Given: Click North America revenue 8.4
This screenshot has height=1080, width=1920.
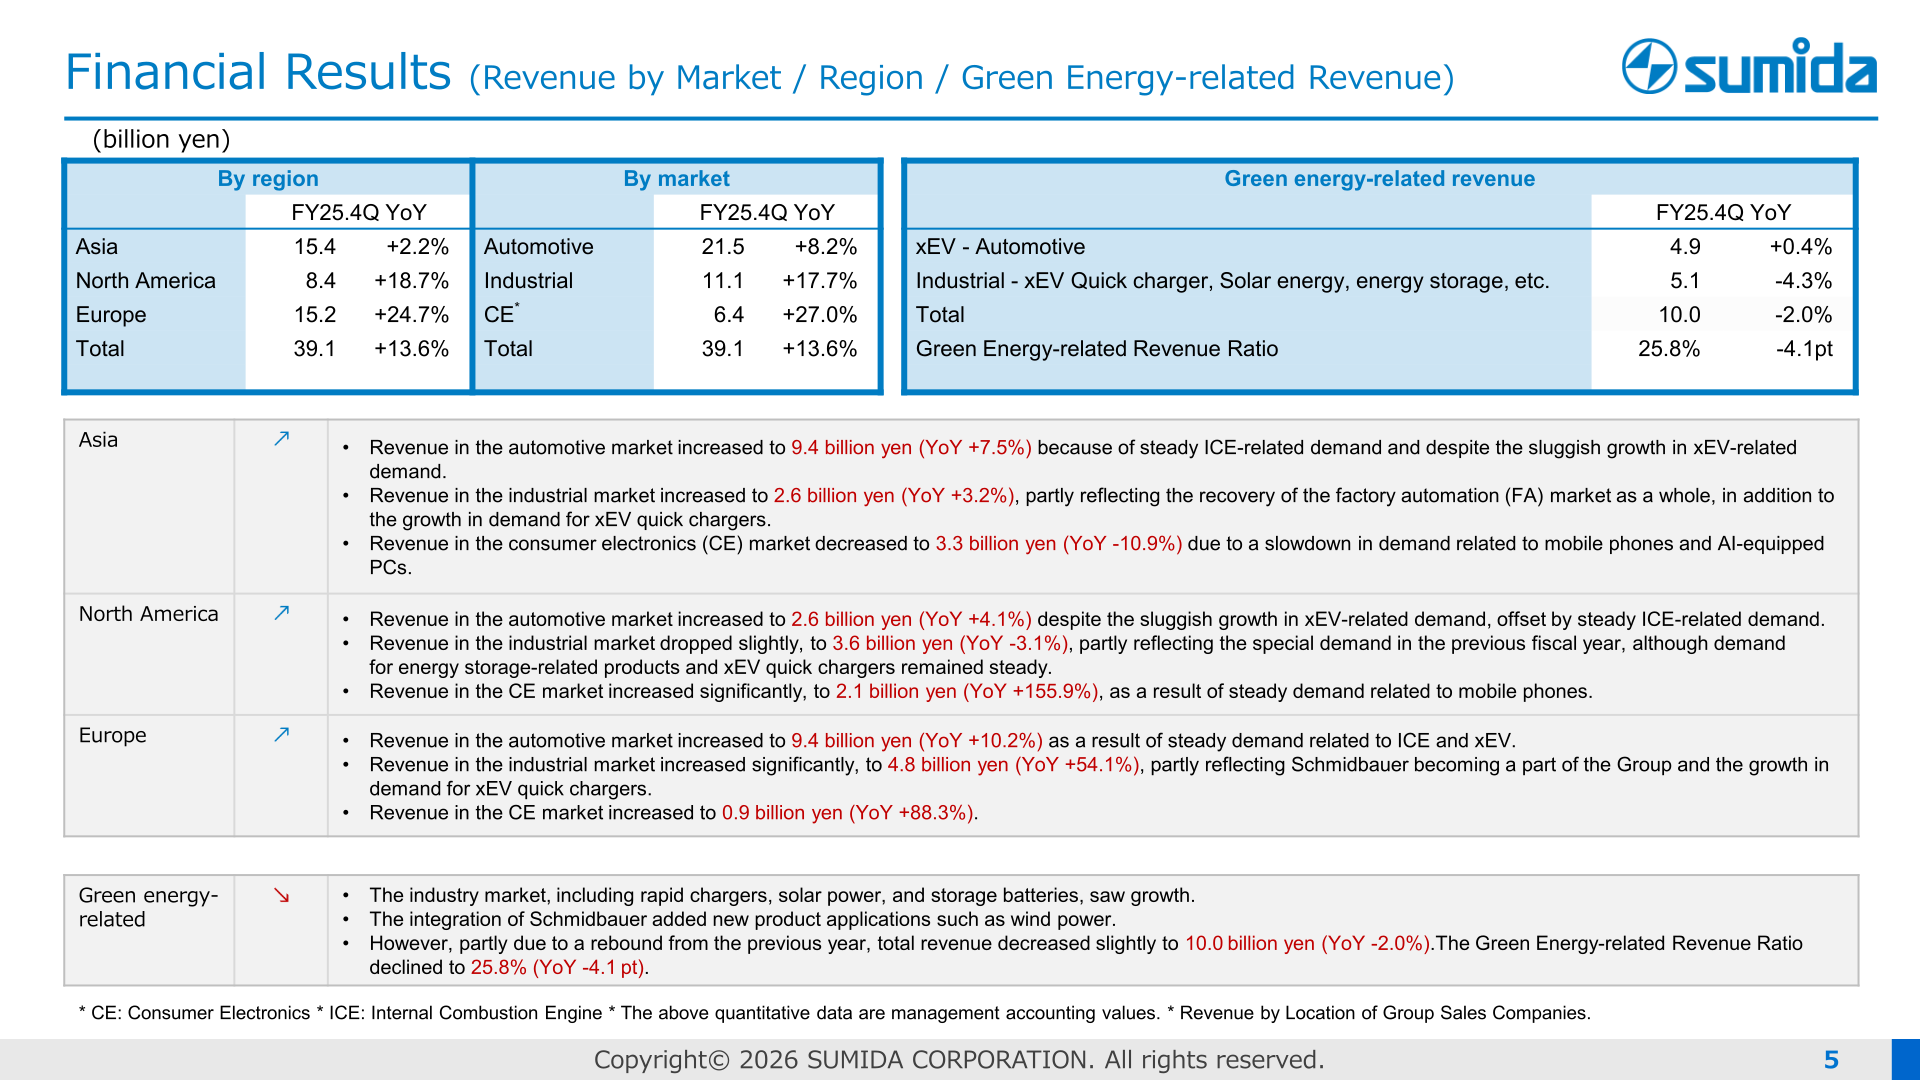Looking at the screenshot, I should 321,281.
